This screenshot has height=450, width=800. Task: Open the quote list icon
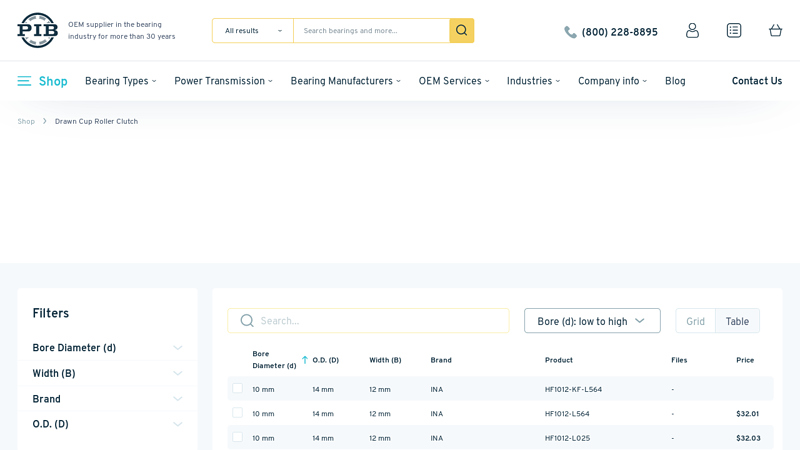[x=734, y=31]
